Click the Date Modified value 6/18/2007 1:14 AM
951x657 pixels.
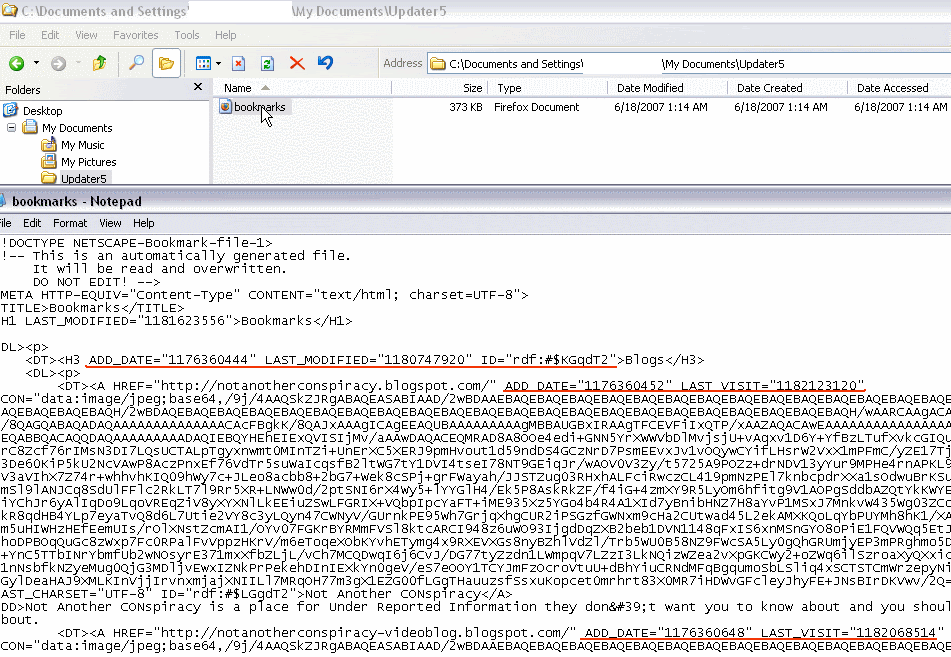tap(660, 107)
